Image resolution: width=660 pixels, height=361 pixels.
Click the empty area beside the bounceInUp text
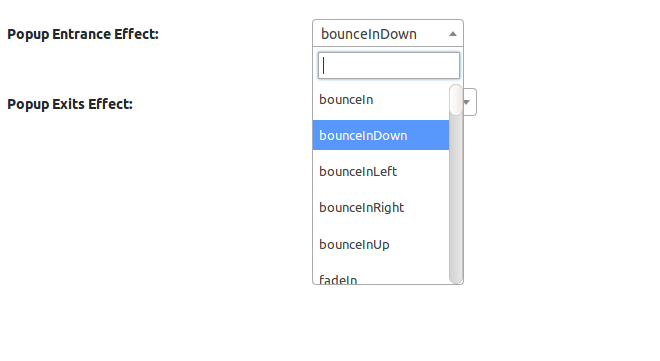coord(419,244)
